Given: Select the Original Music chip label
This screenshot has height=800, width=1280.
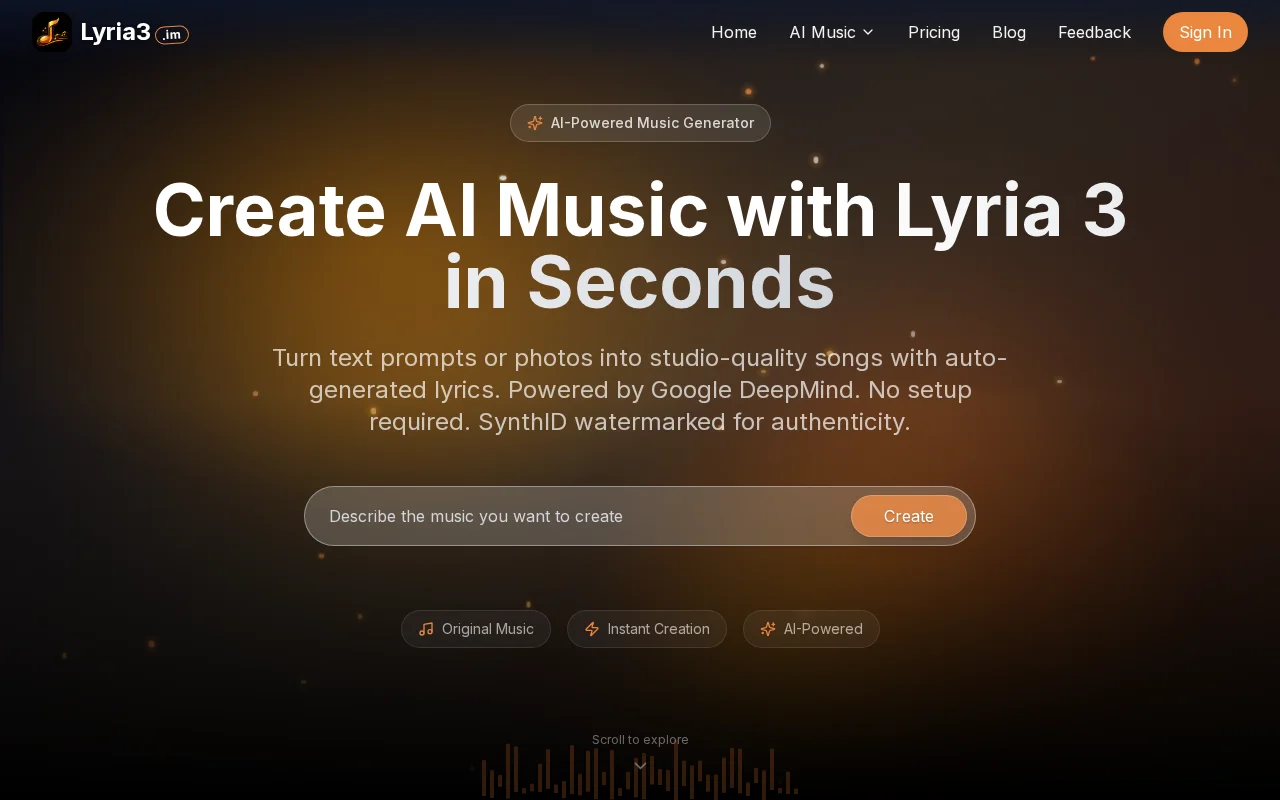Looking at the screenshot, I should point(488,629).
